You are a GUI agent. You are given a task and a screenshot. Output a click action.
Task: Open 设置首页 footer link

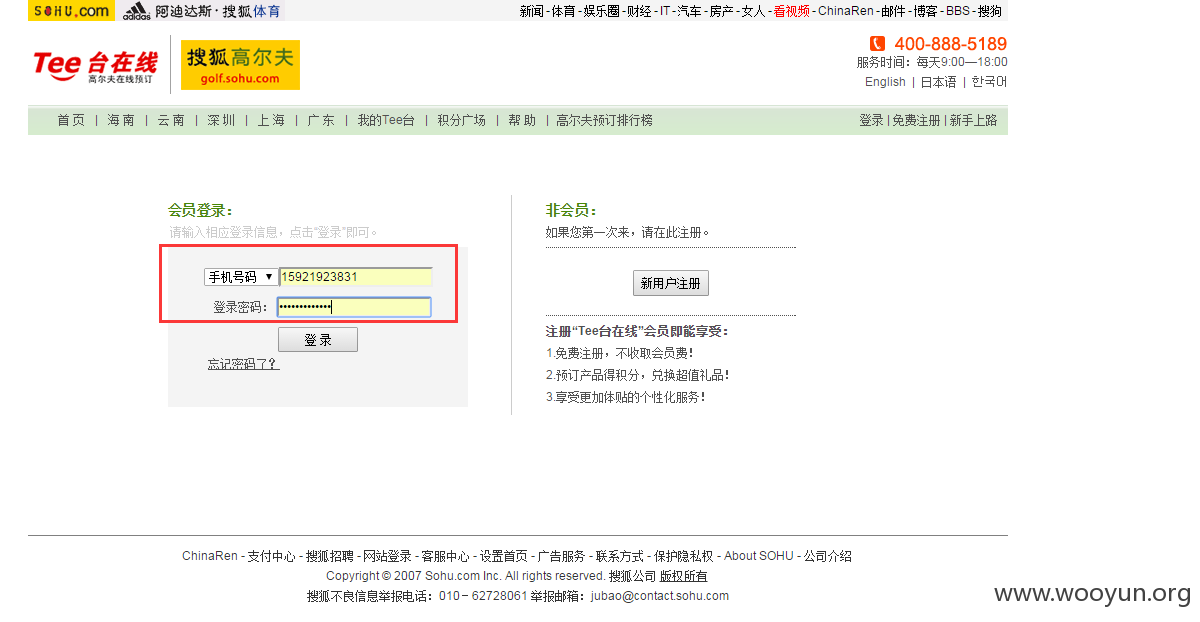tap(503, 556)
